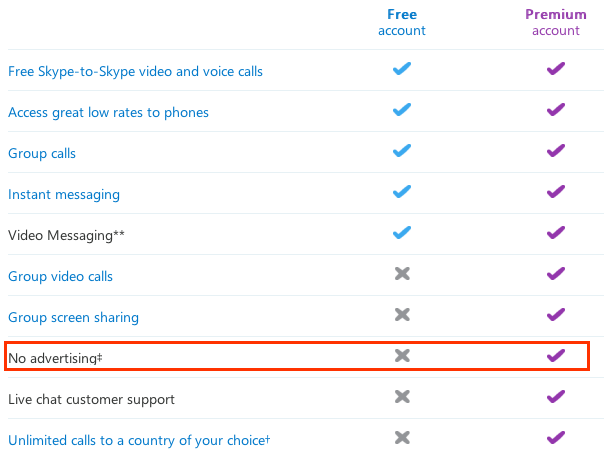Screen dimensions: 604x456
Task: Click the purple checkmark for No advertising
Action: tap(556, 355)
